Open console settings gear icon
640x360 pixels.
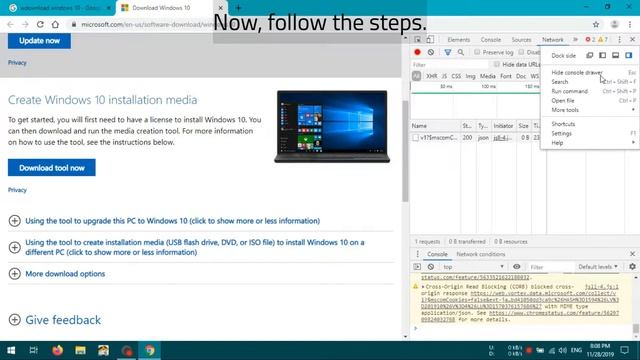(632, 267)
